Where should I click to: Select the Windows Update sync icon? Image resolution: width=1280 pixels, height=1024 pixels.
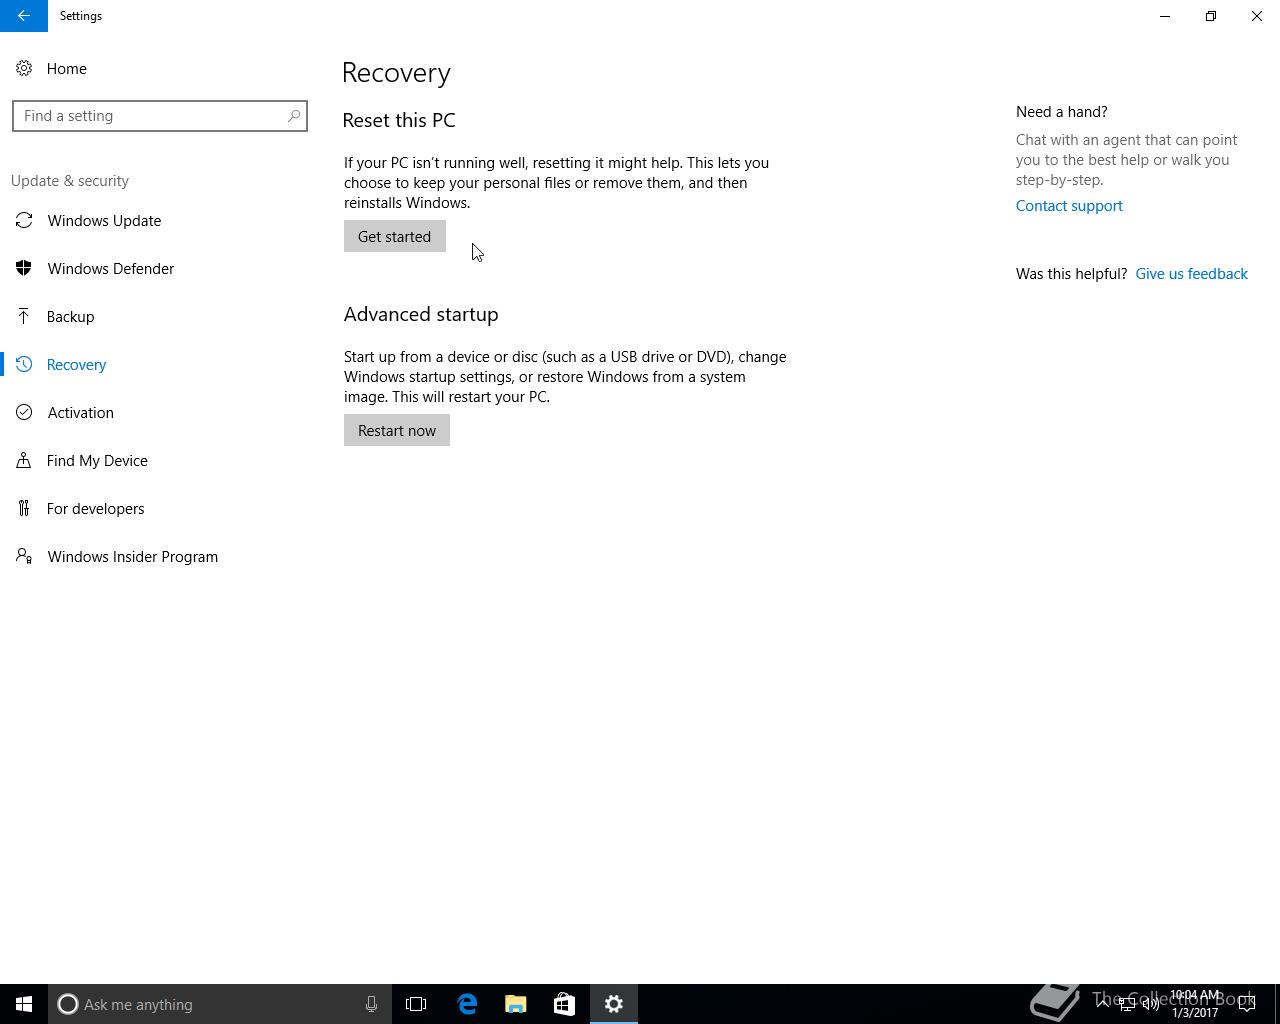point(24,220)
